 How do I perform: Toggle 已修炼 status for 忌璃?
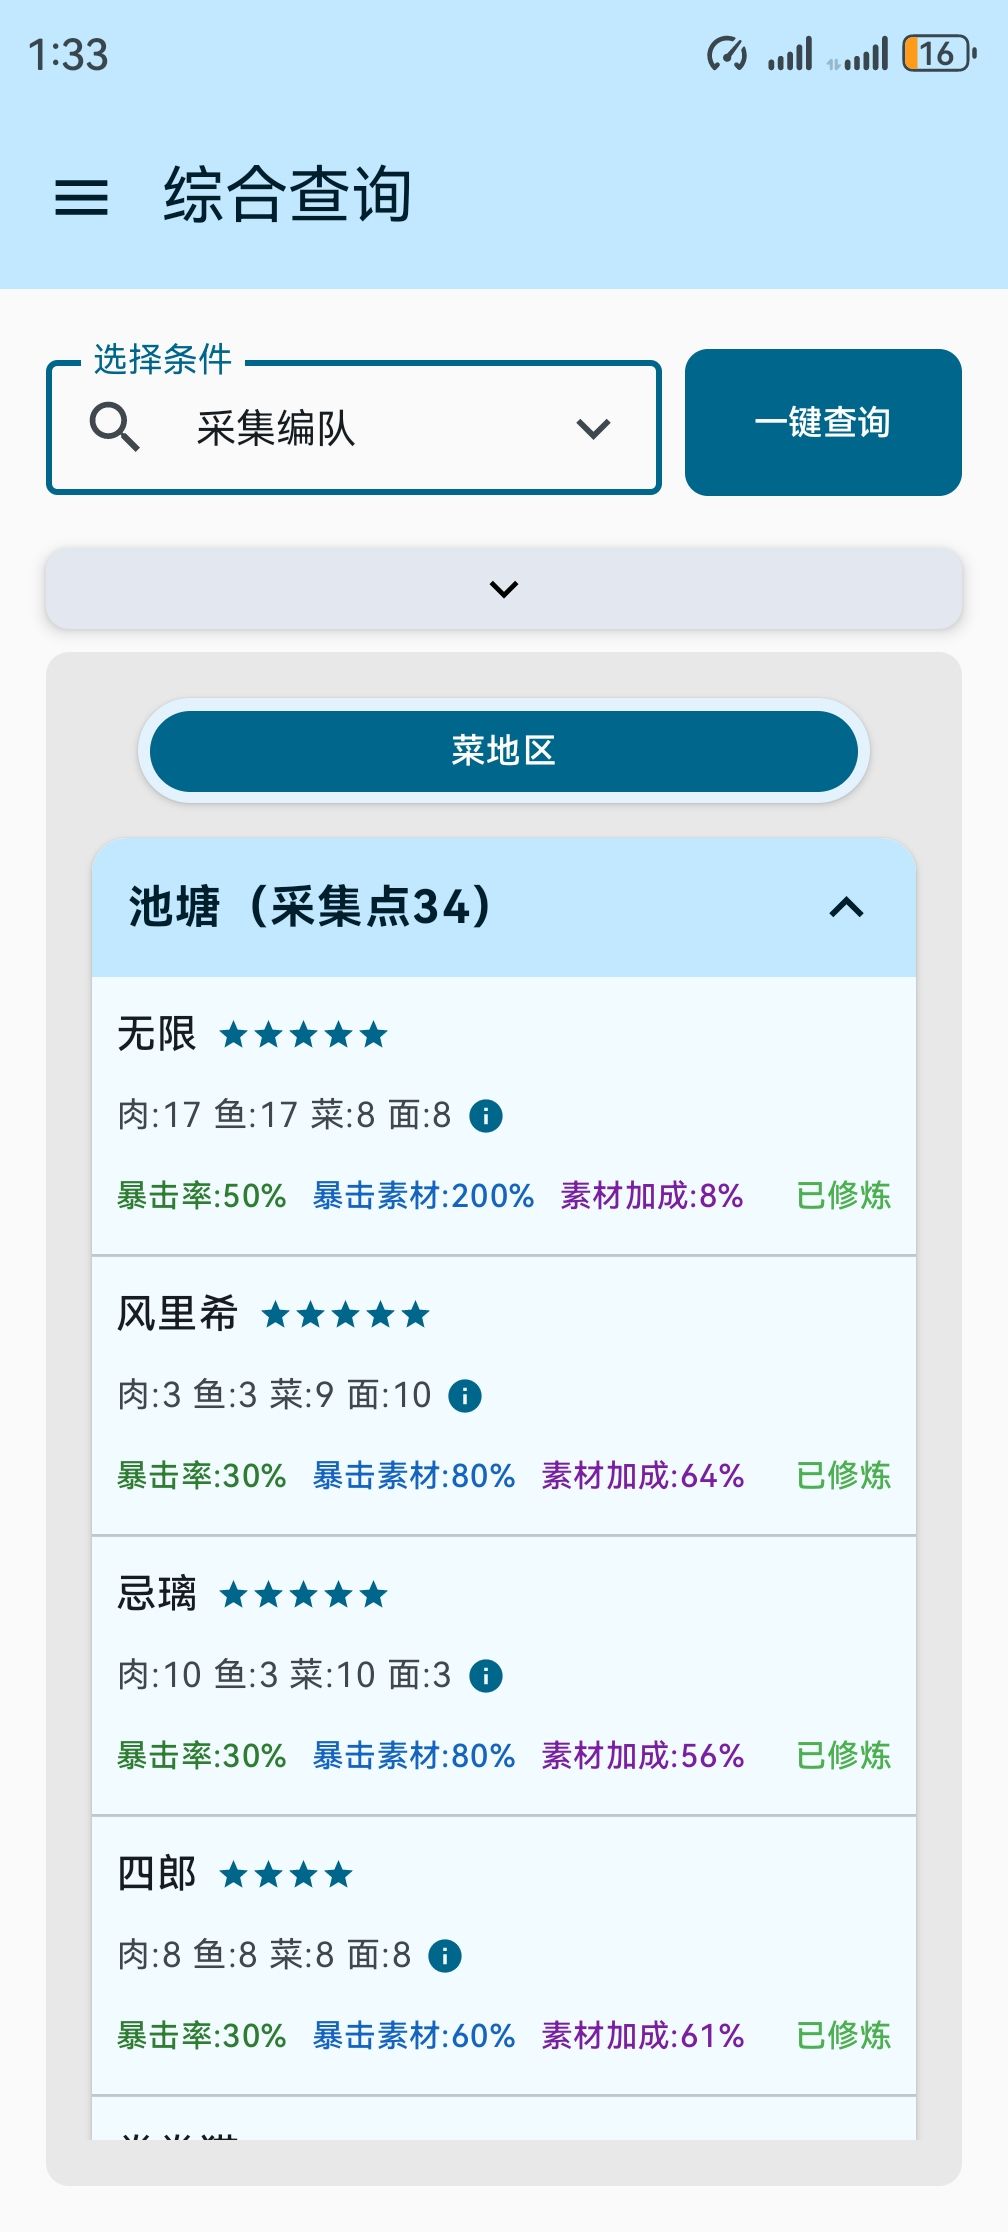pyautogui.click(x=843, y=1755)
